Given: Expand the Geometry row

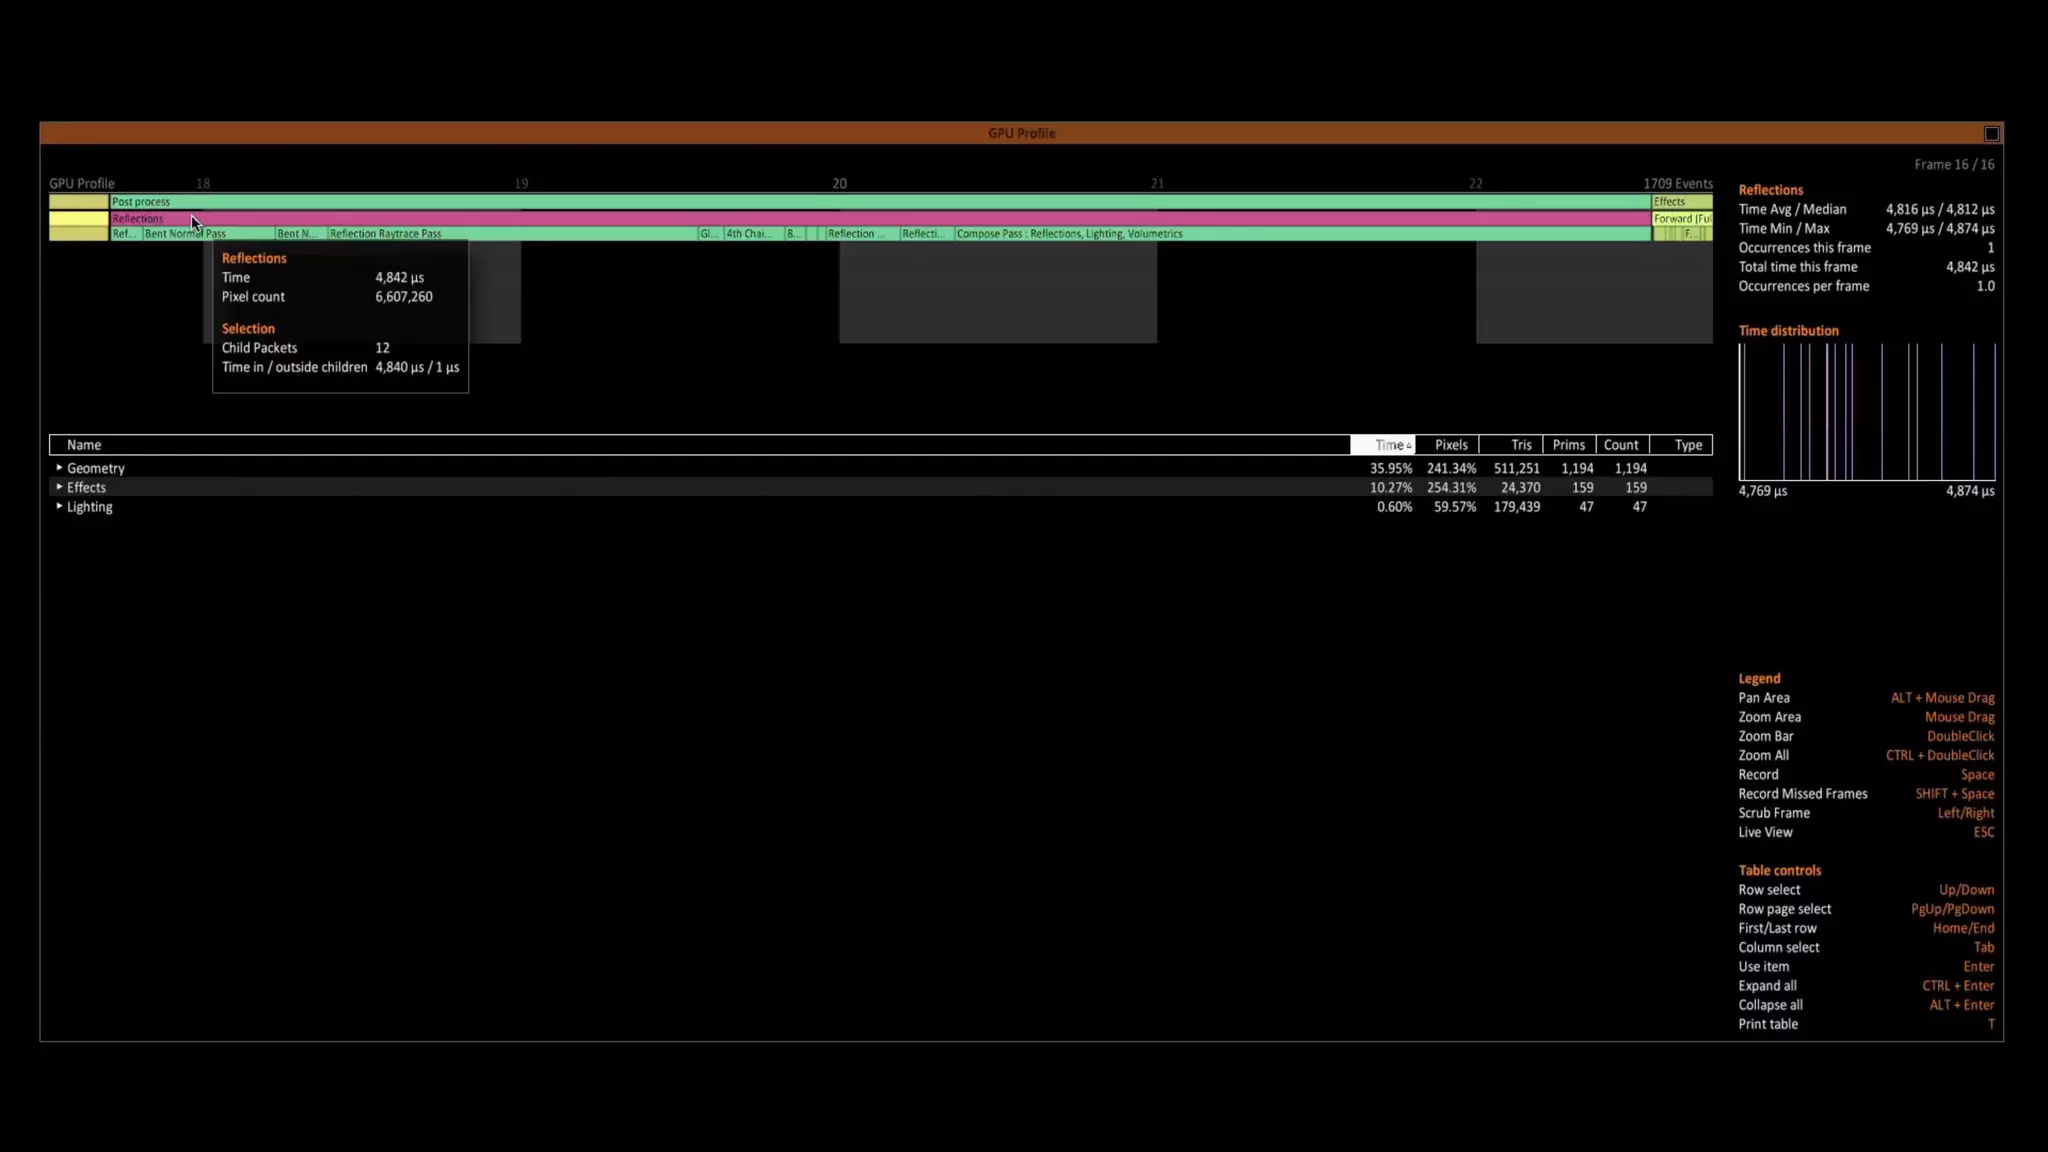Looking at the screenshot, I should 59,468.
